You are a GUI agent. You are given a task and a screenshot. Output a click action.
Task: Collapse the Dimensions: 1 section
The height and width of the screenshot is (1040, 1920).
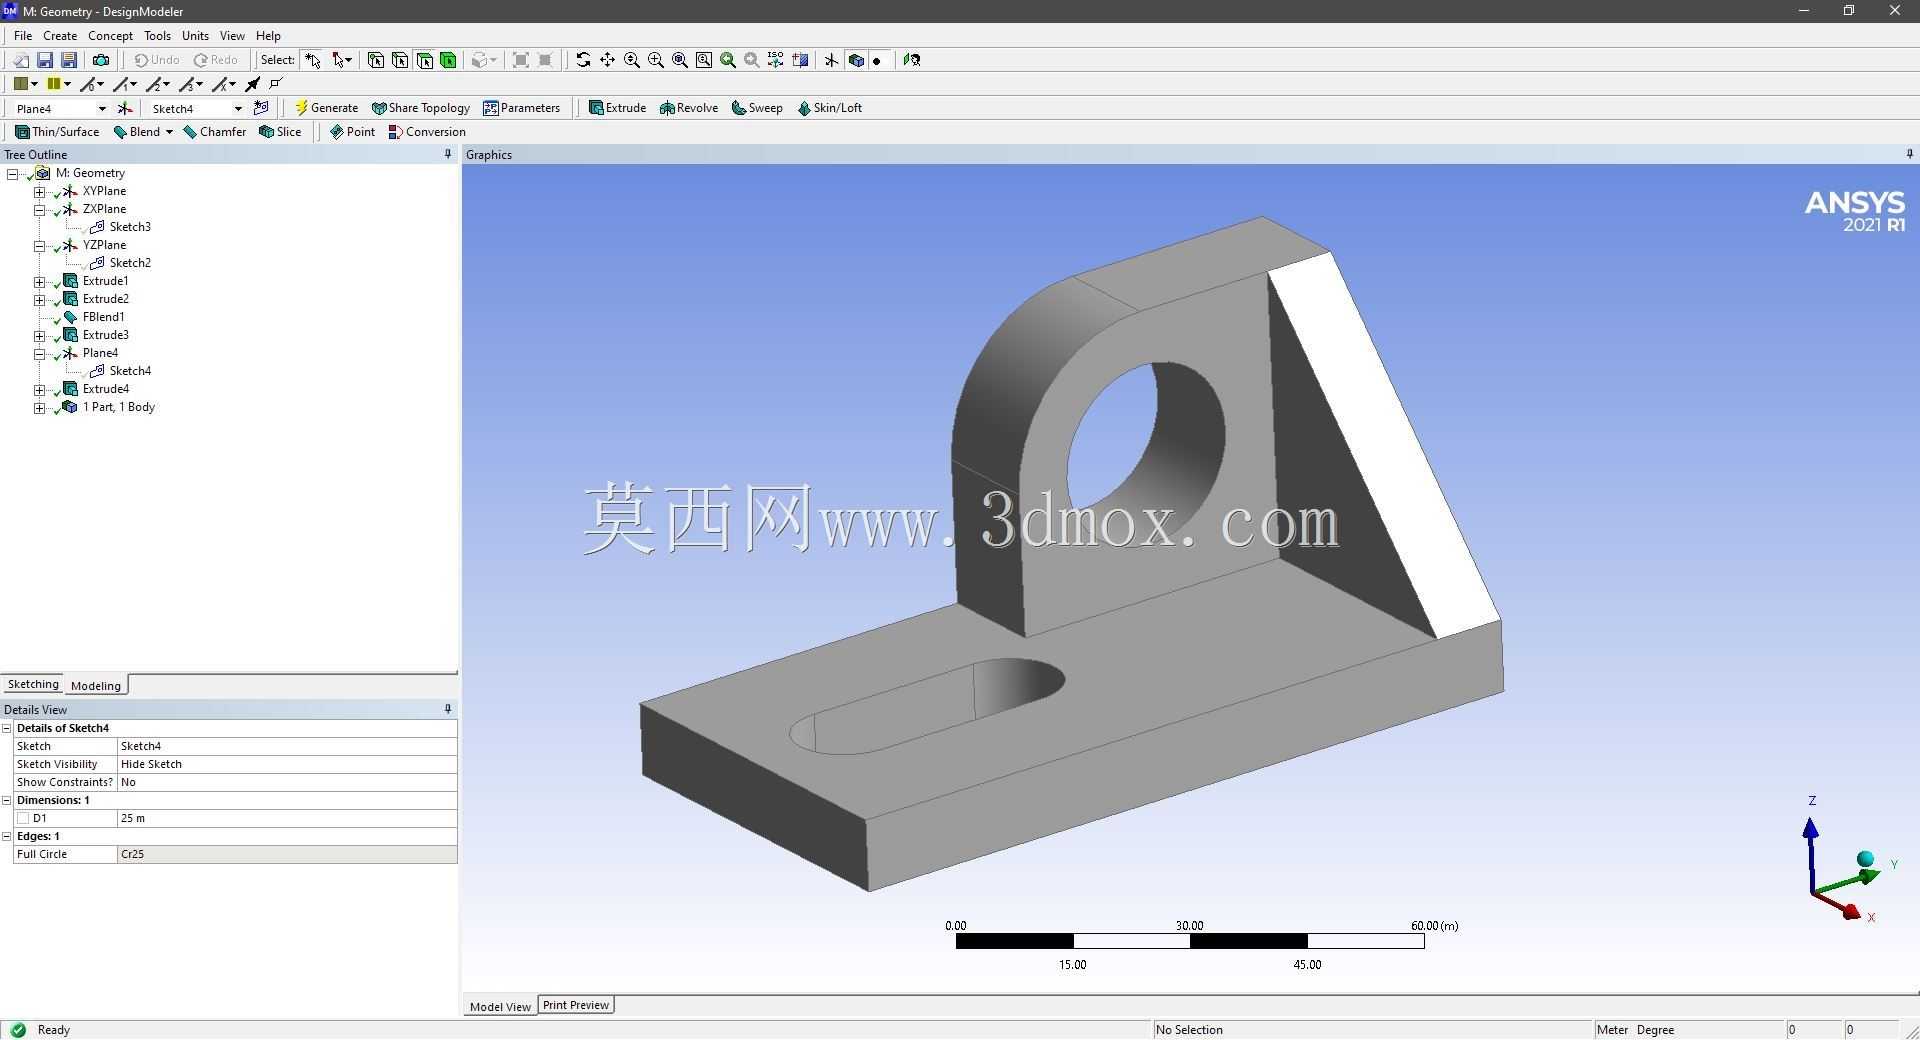point(7,800)
